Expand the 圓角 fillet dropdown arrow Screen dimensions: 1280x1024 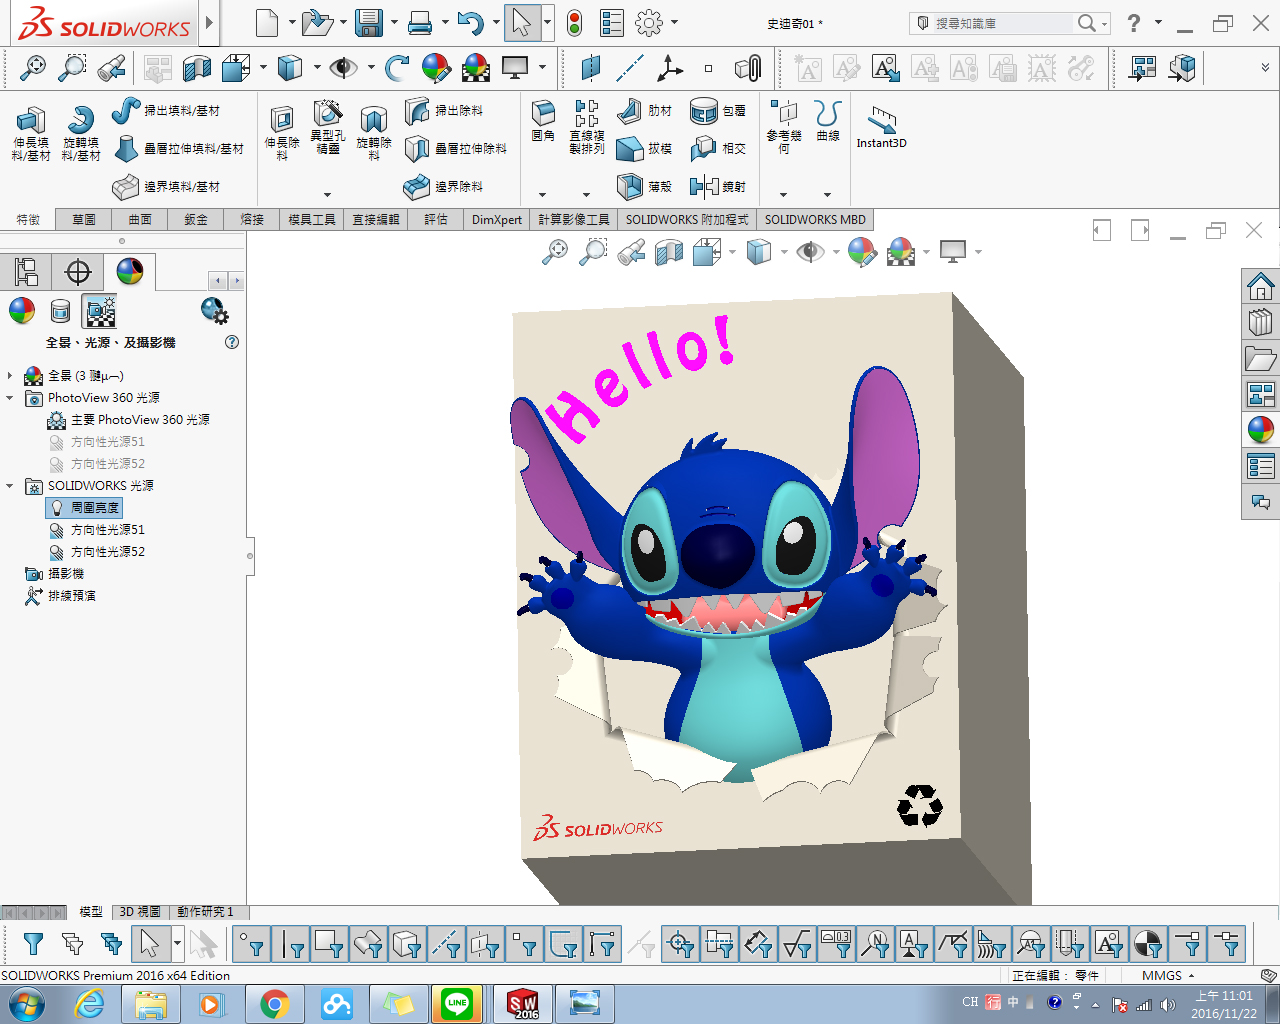coord(543,195)
